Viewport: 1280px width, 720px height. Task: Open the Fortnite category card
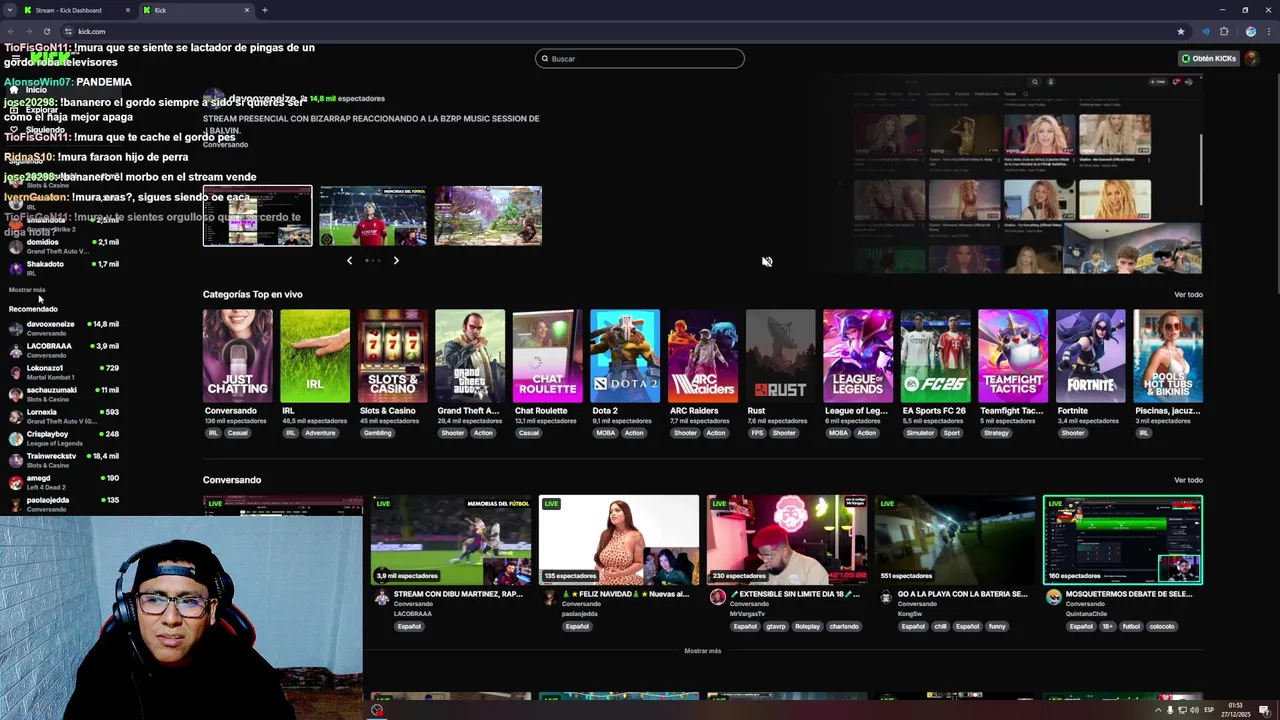pos(1090,356)
